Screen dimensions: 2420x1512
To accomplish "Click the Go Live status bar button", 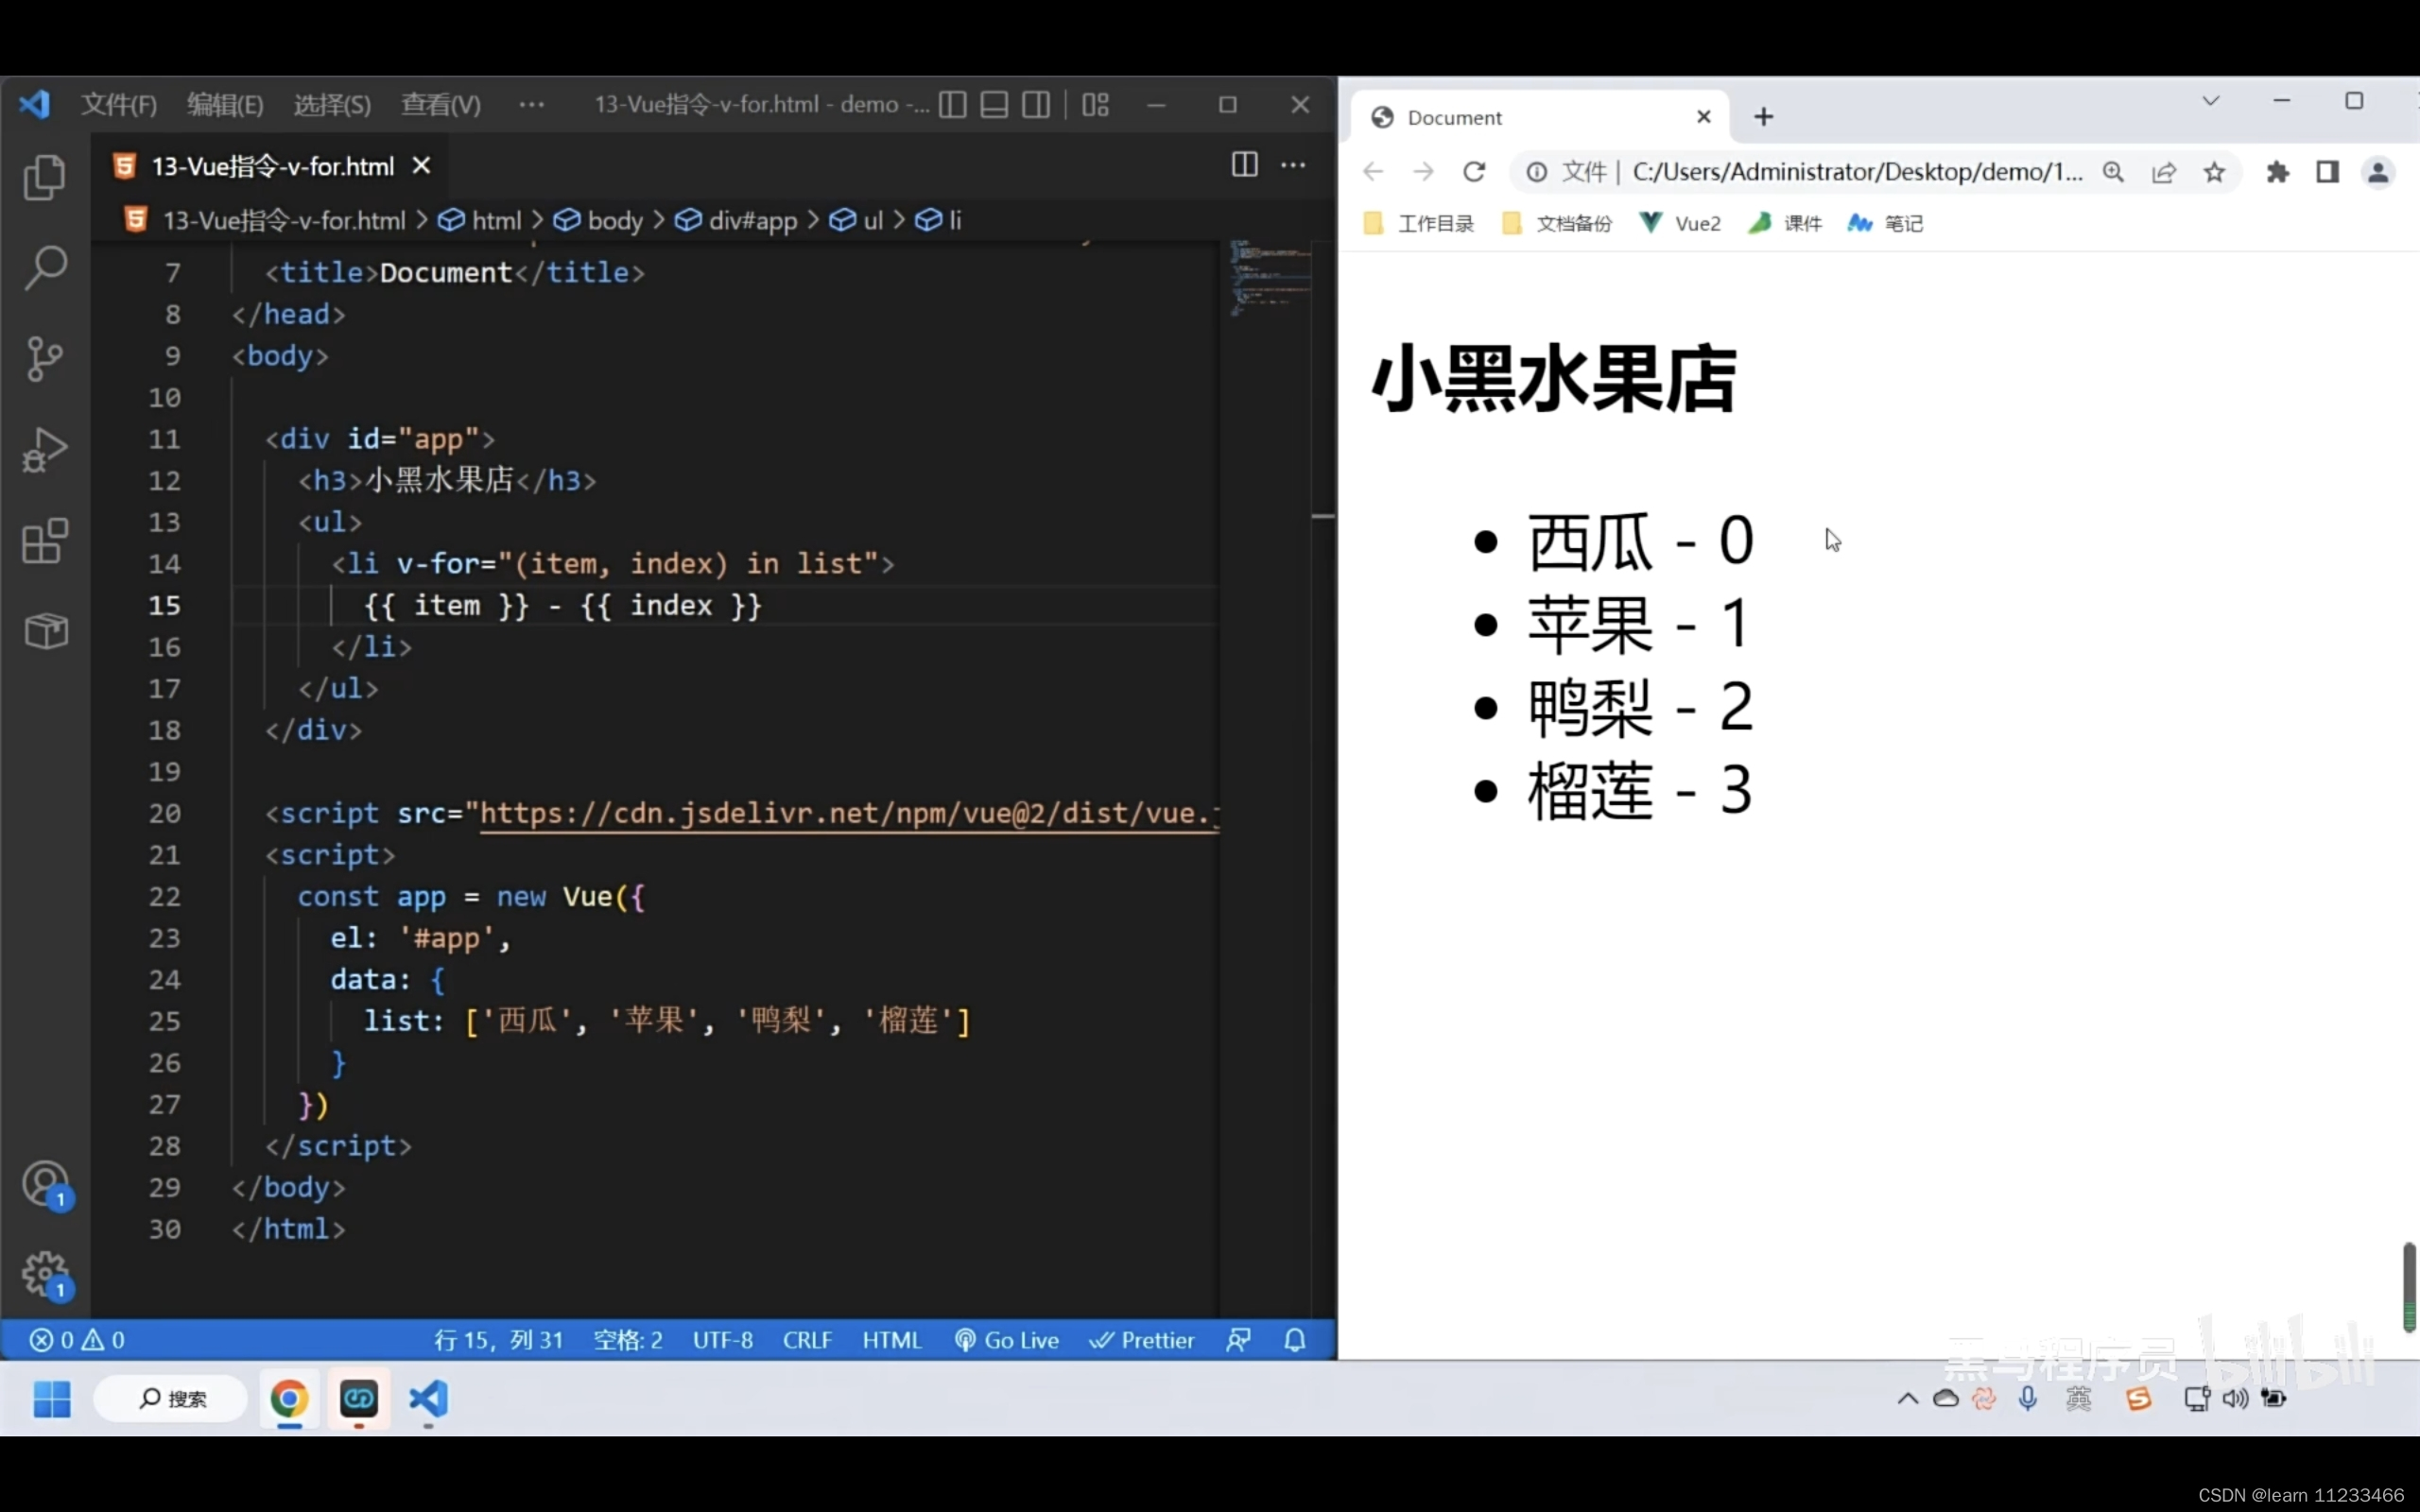I will [1007, 1340].
